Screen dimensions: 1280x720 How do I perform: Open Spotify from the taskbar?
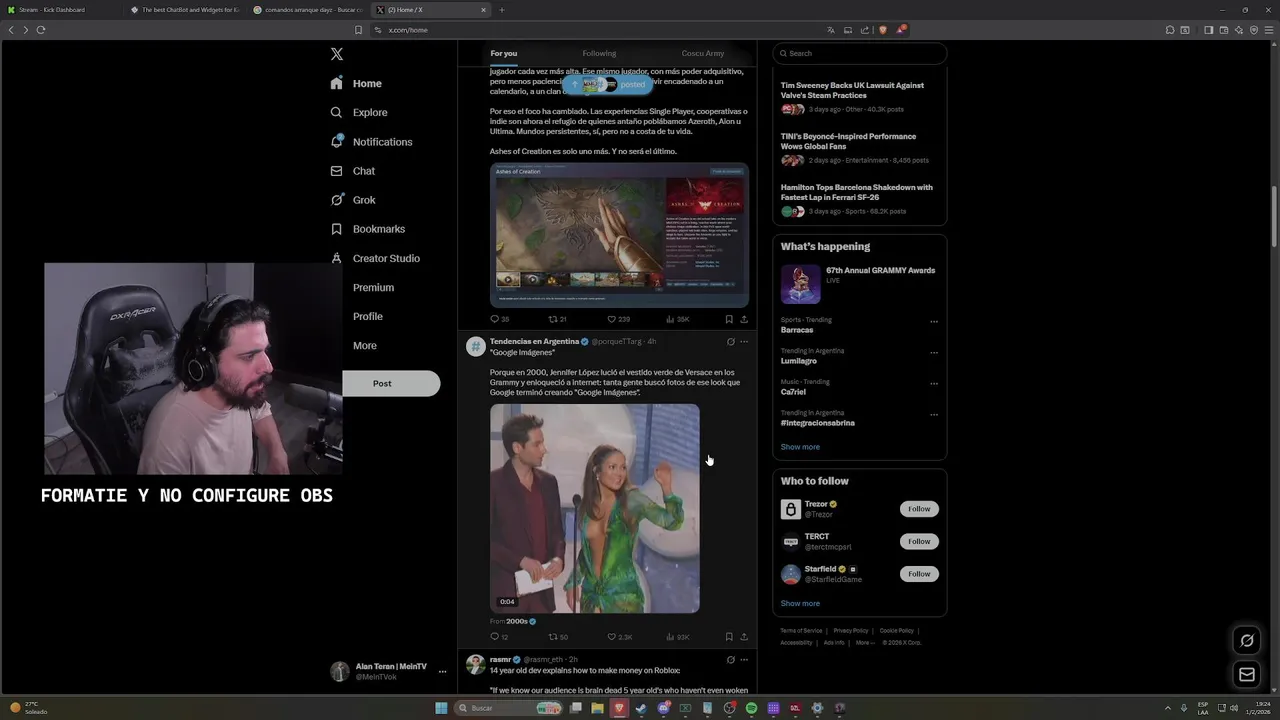click(751, 708)
